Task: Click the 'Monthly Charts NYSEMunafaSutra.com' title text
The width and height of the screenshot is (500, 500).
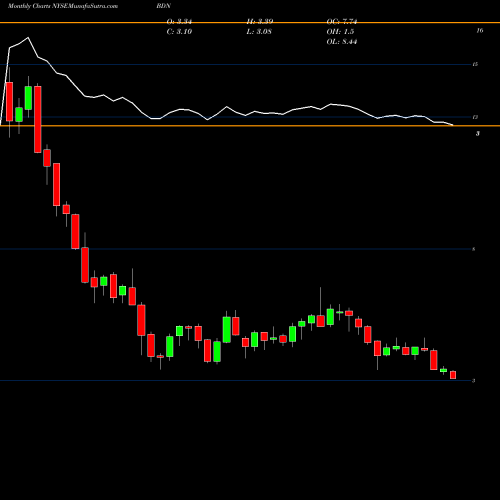Action: click(63, 6)
